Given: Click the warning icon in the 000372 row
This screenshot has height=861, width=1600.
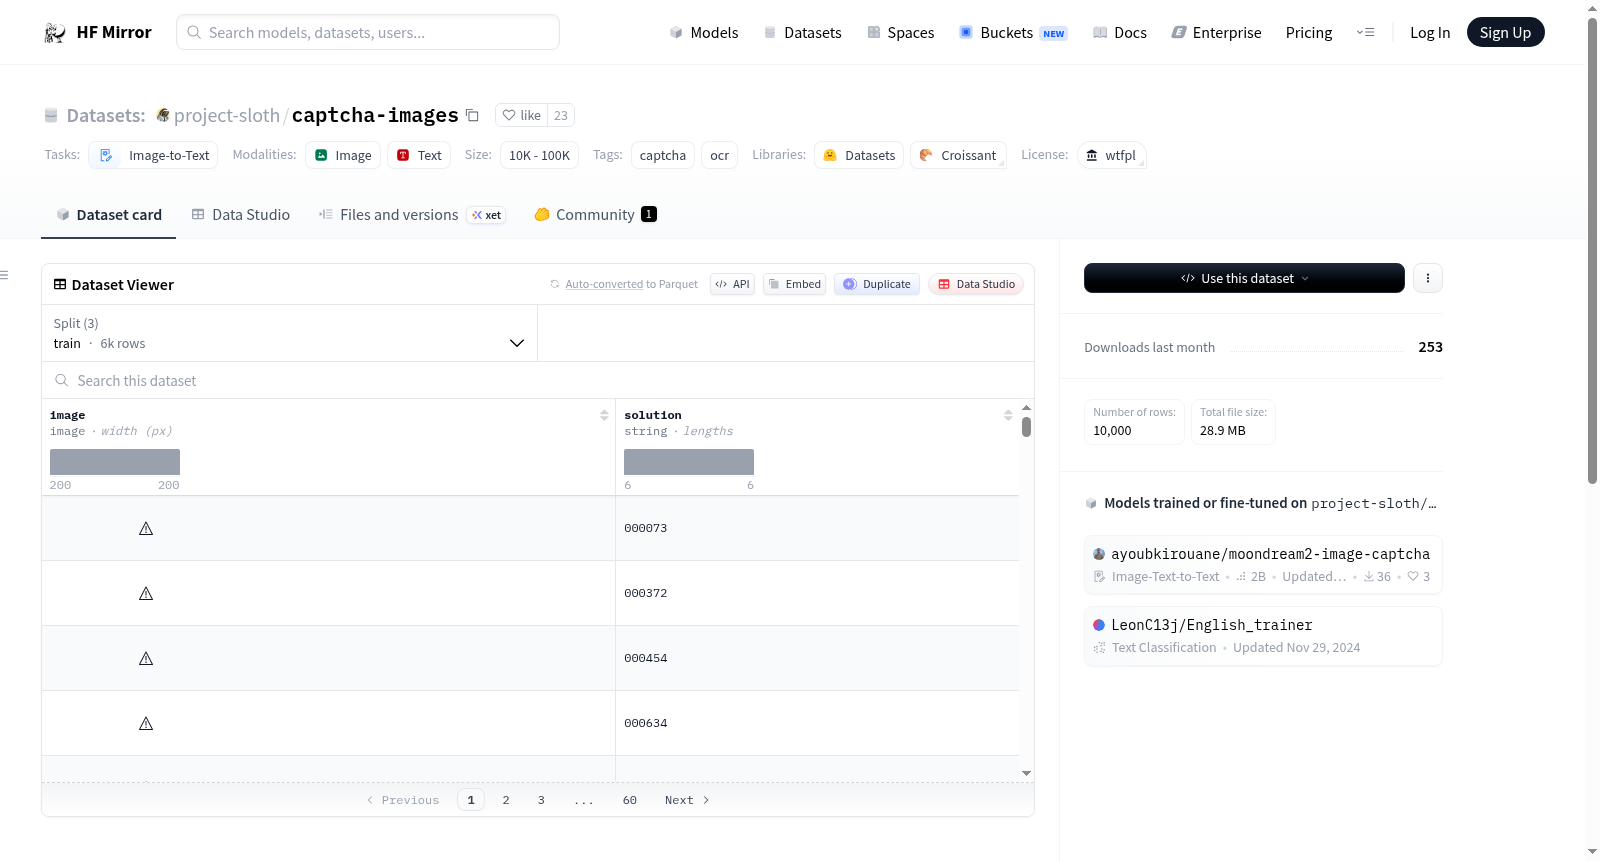Looking at the screenshot, I should 146,593.
